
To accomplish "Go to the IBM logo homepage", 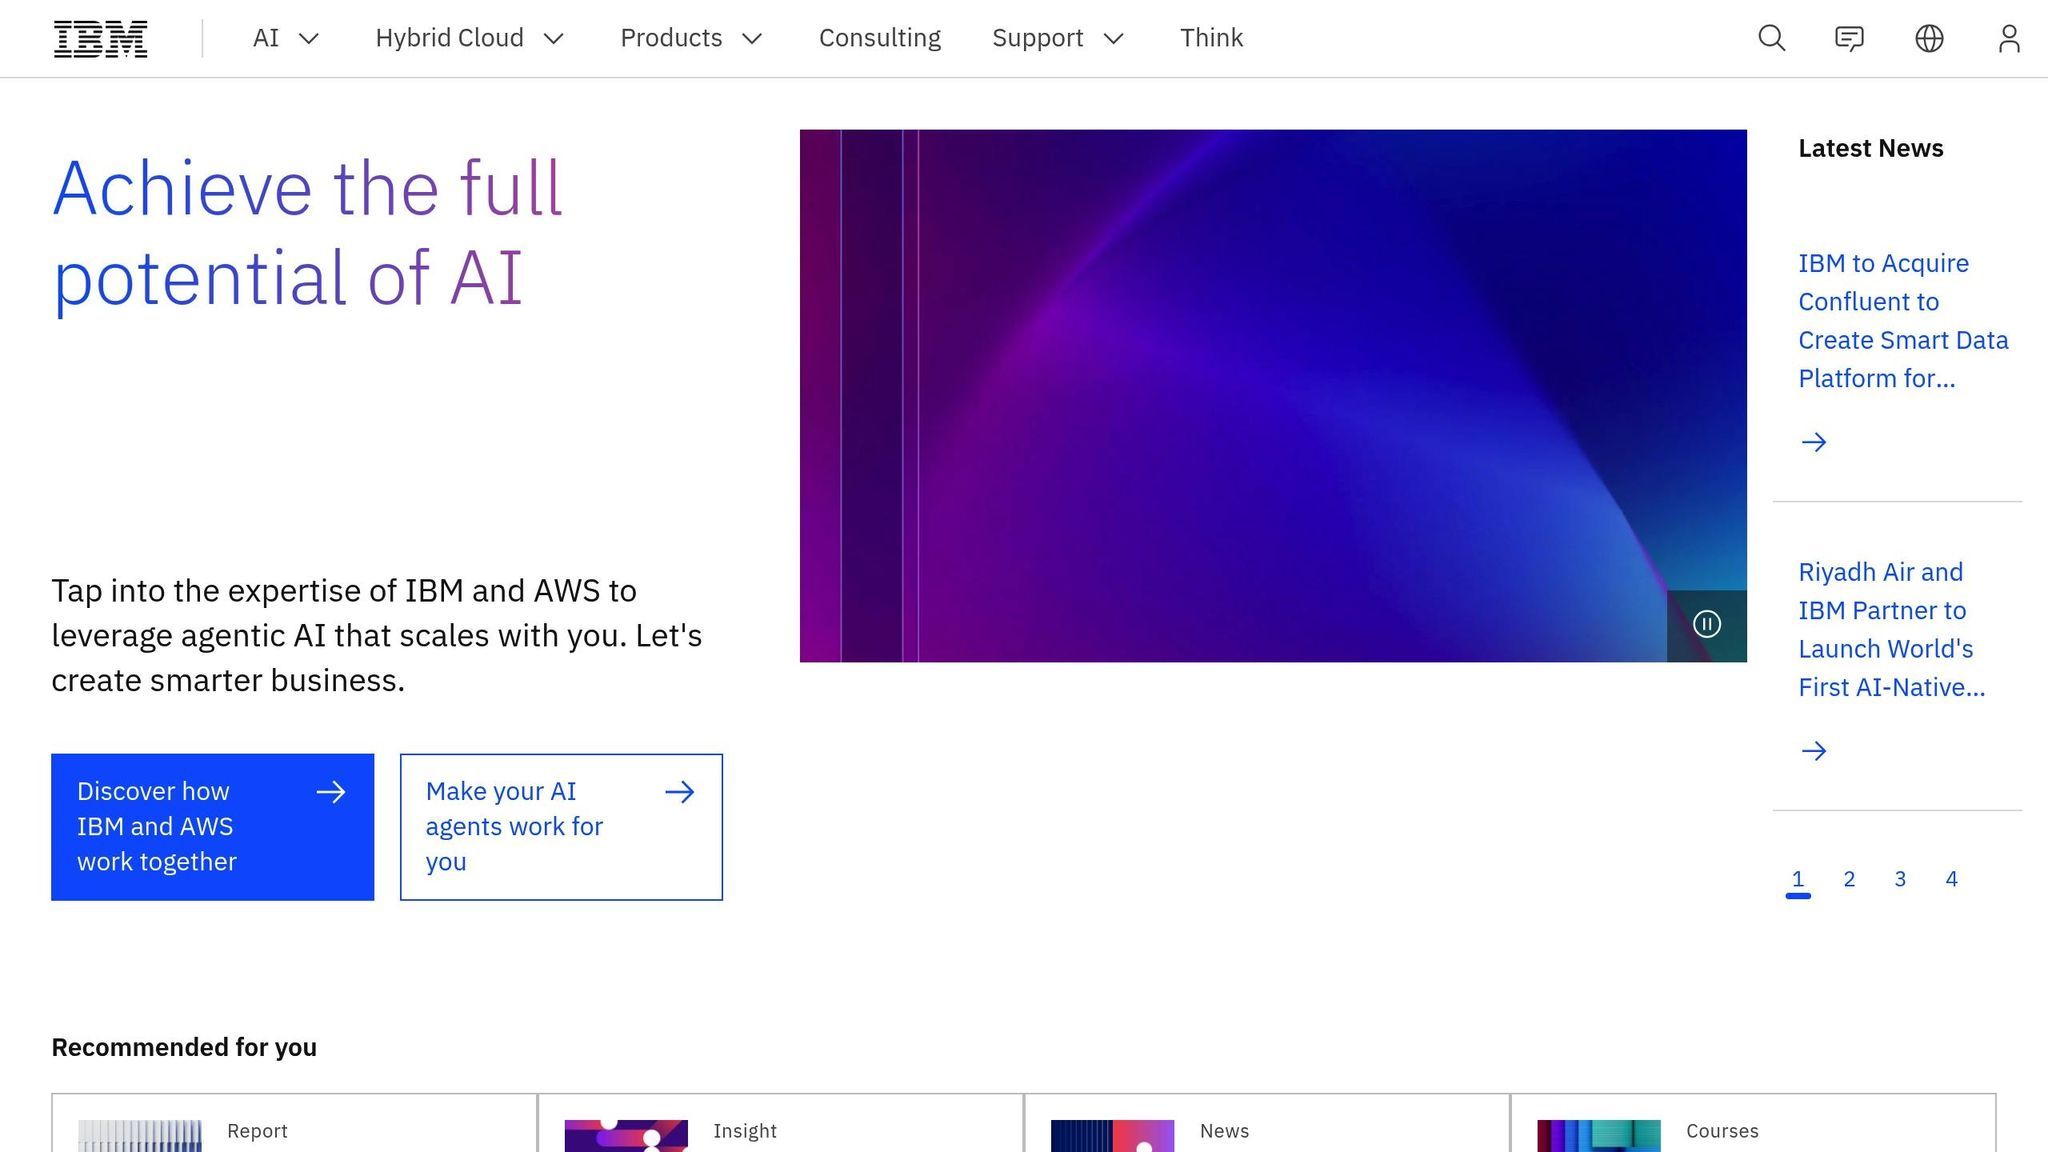I will point(100,39).
